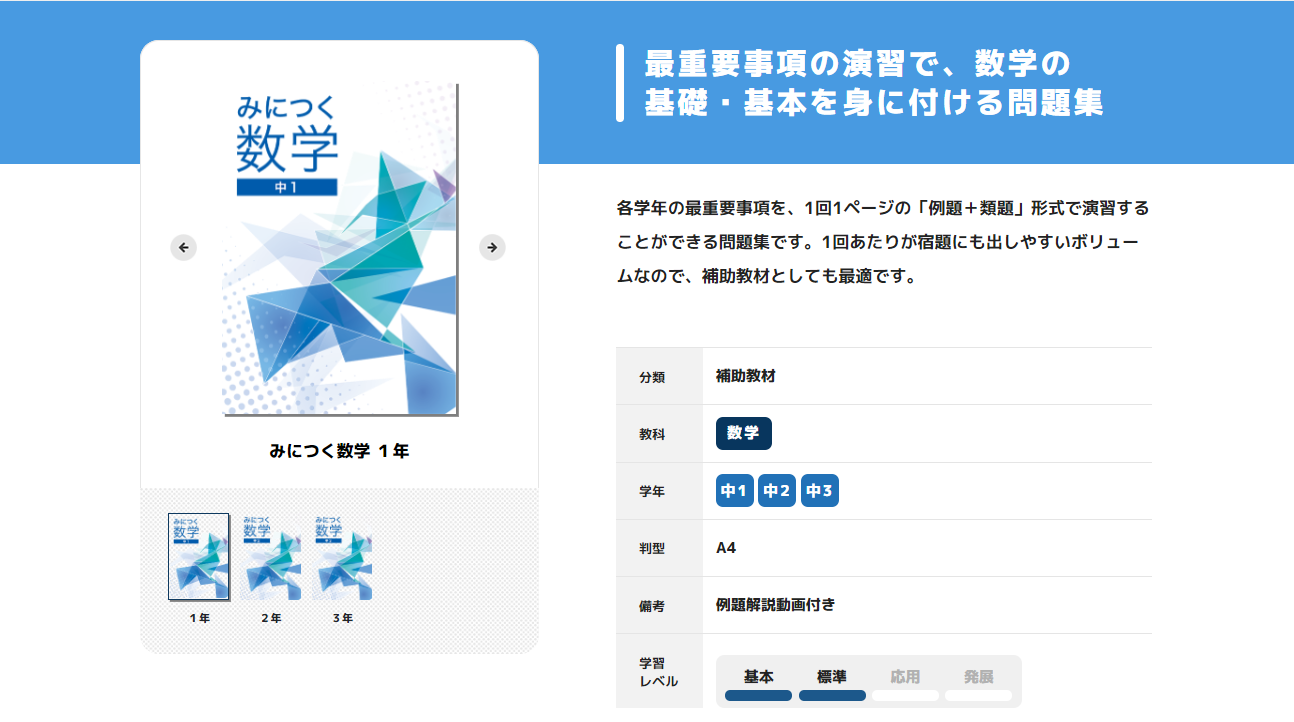1294x722 pixels.
Task: Click the 学習レベル row label
Action: click(x=658, y=672)
